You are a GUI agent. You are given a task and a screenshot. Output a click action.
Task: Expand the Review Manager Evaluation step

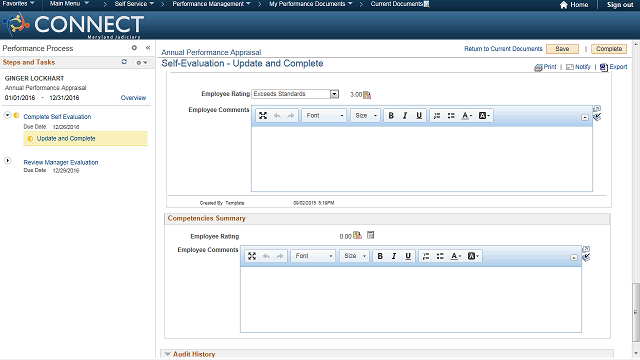[7, 161]
